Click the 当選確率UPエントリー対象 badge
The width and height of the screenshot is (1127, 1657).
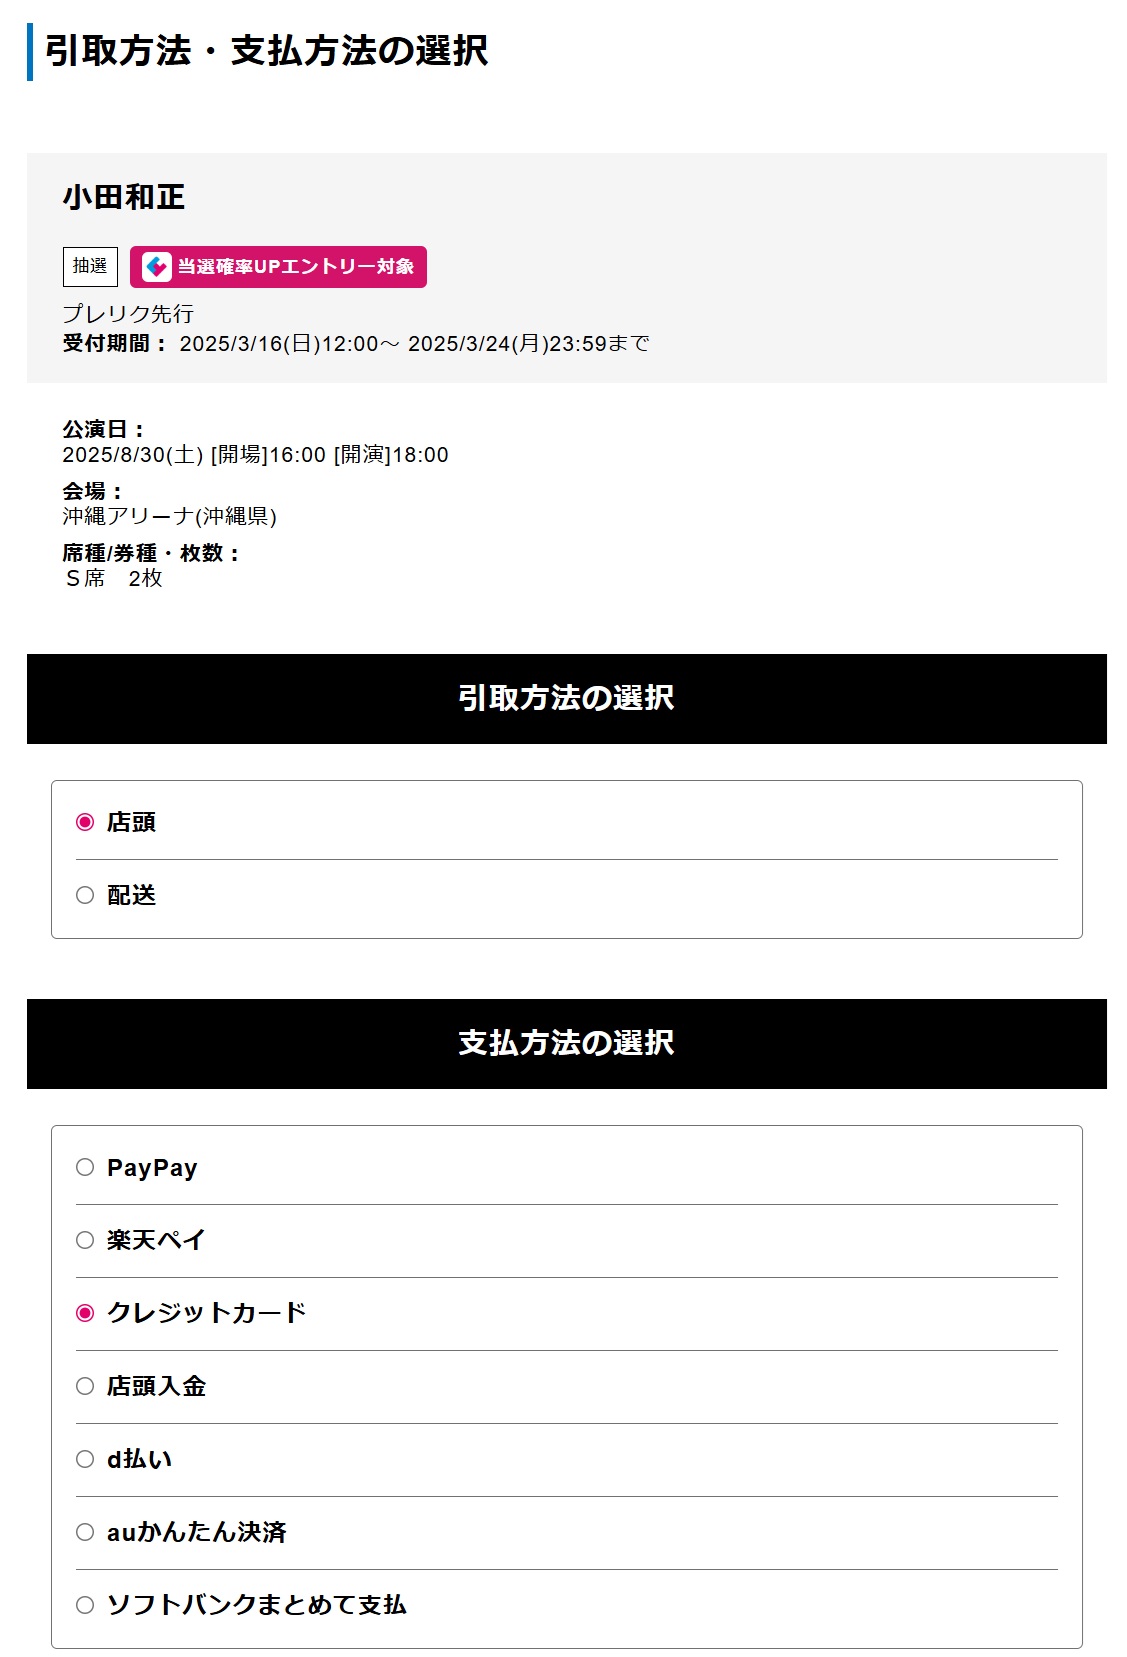pos(278,267)
